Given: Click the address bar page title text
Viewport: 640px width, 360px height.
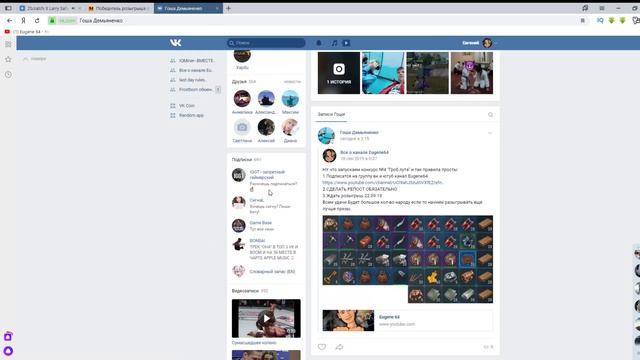Looking at the screenshot, I should coord(101,20).
